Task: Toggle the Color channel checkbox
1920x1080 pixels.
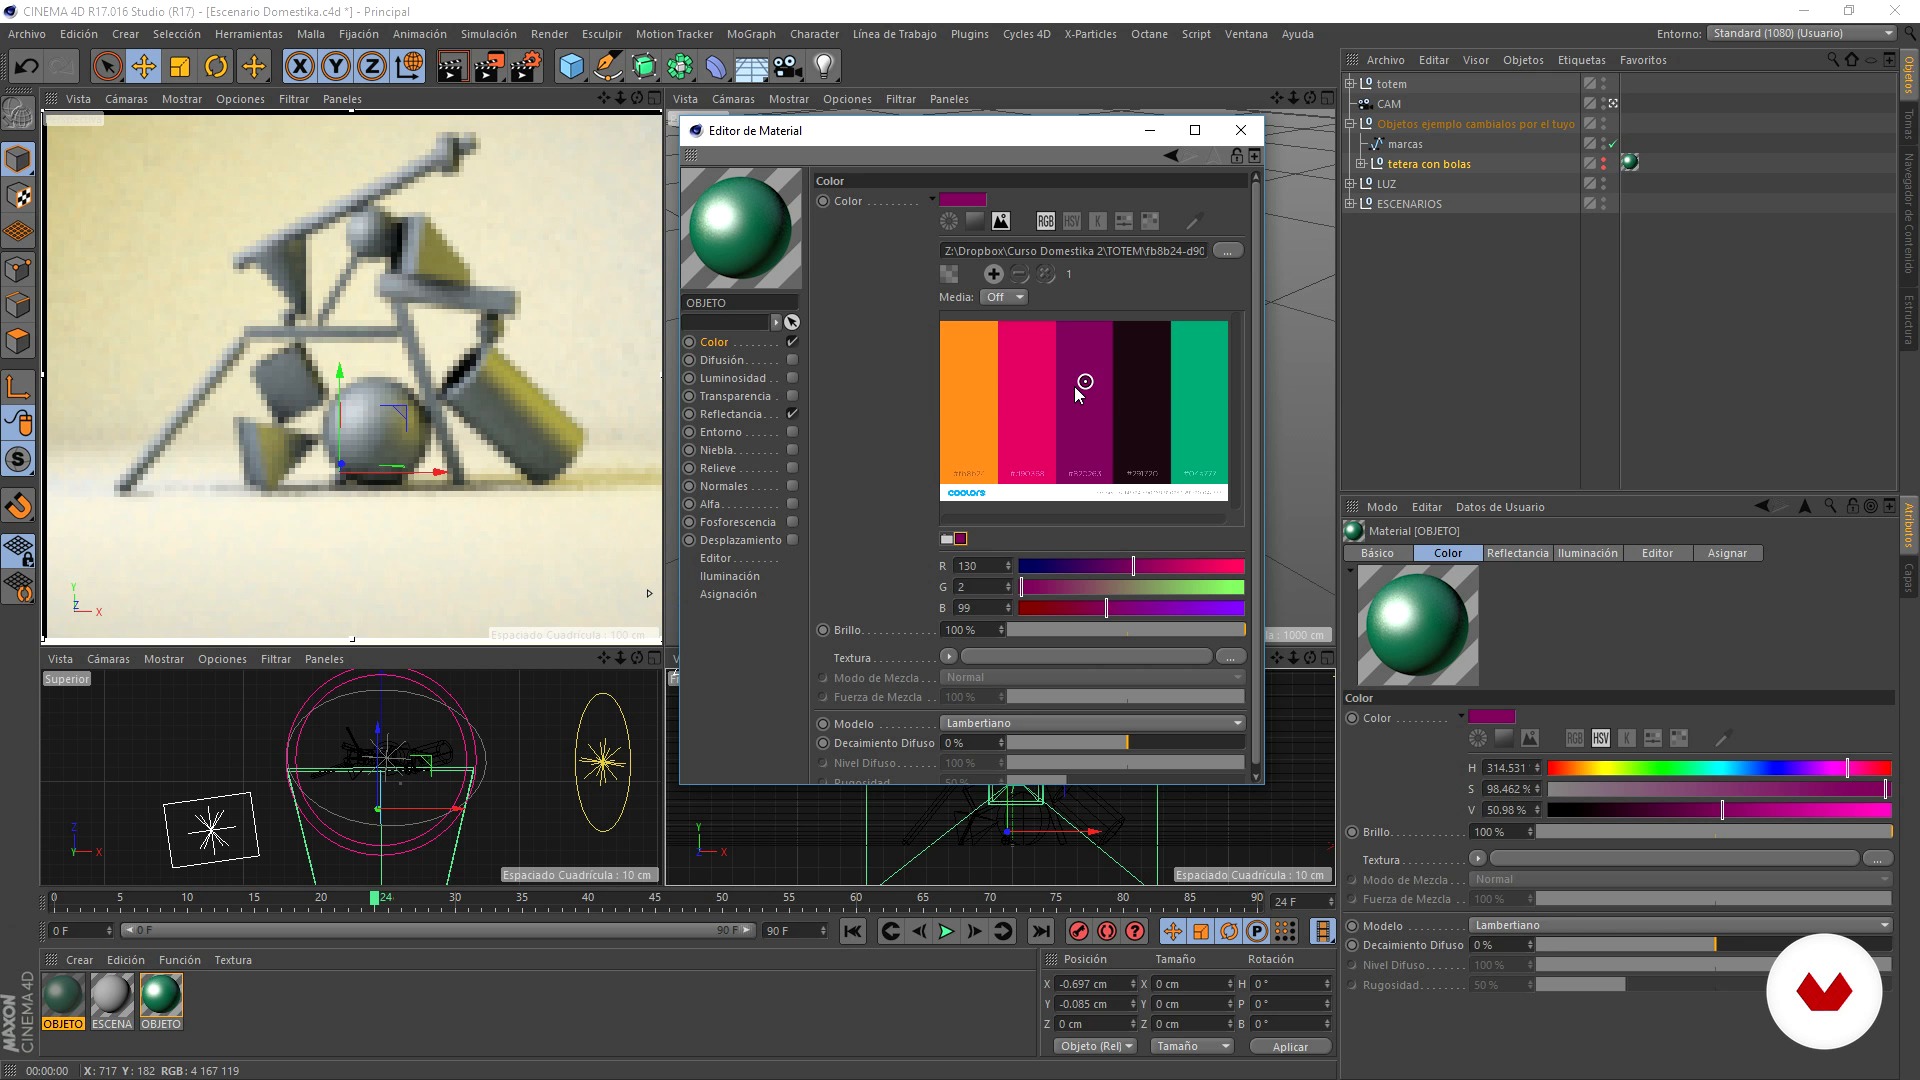Action: (792, 342)
